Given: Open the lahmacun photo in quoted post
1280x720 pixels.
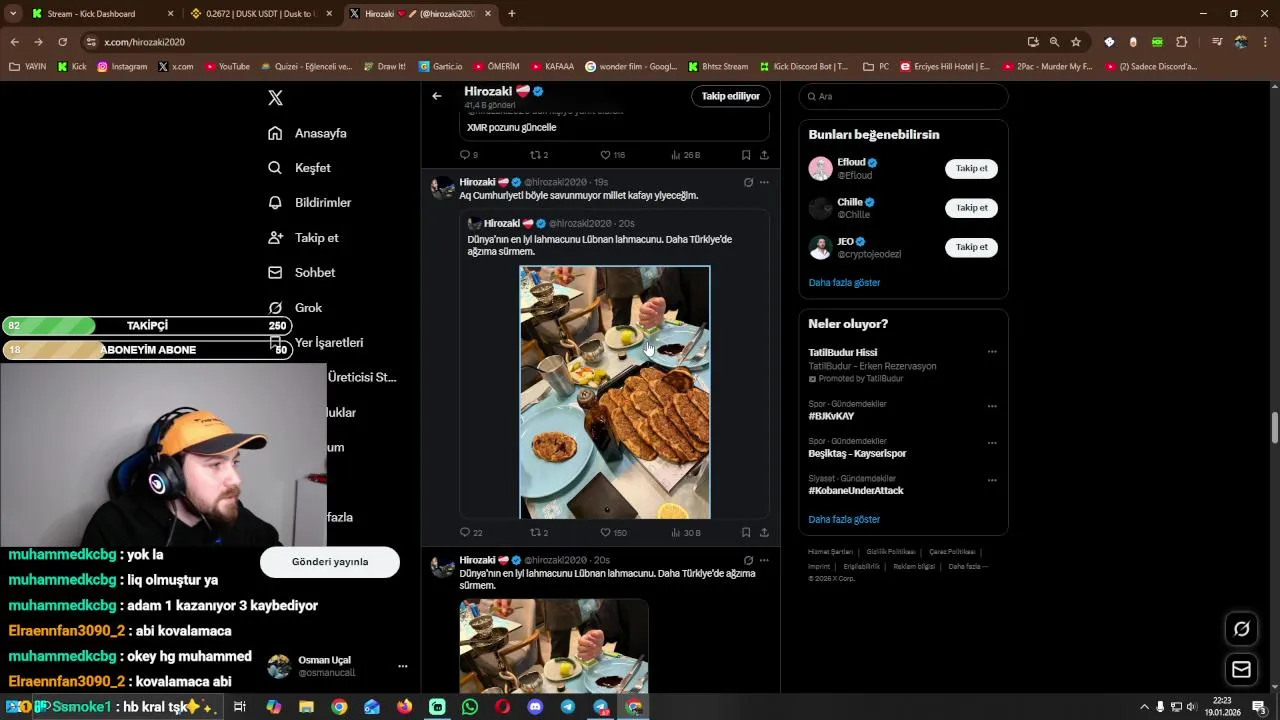Looking at the screenshot, I should [615, 392].
